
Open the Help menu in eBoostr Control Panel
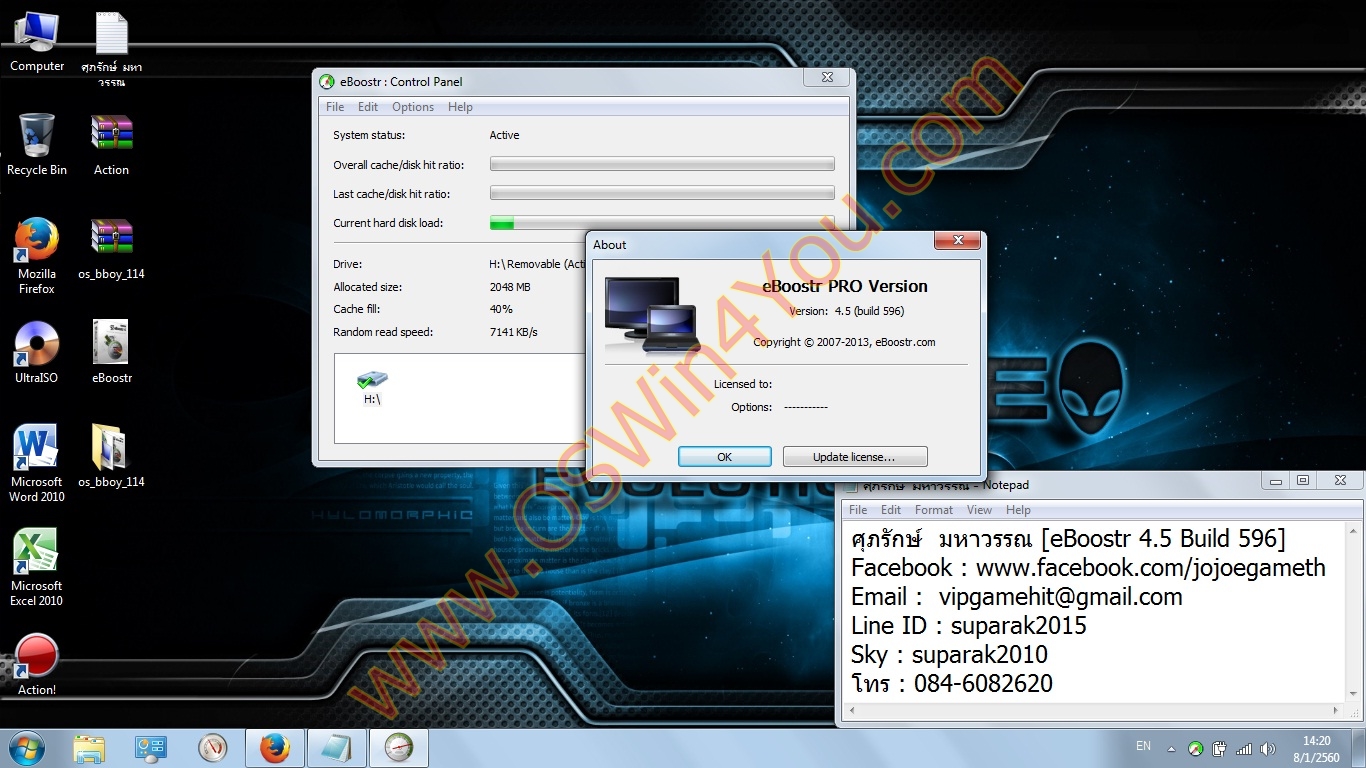click(460, 107)
